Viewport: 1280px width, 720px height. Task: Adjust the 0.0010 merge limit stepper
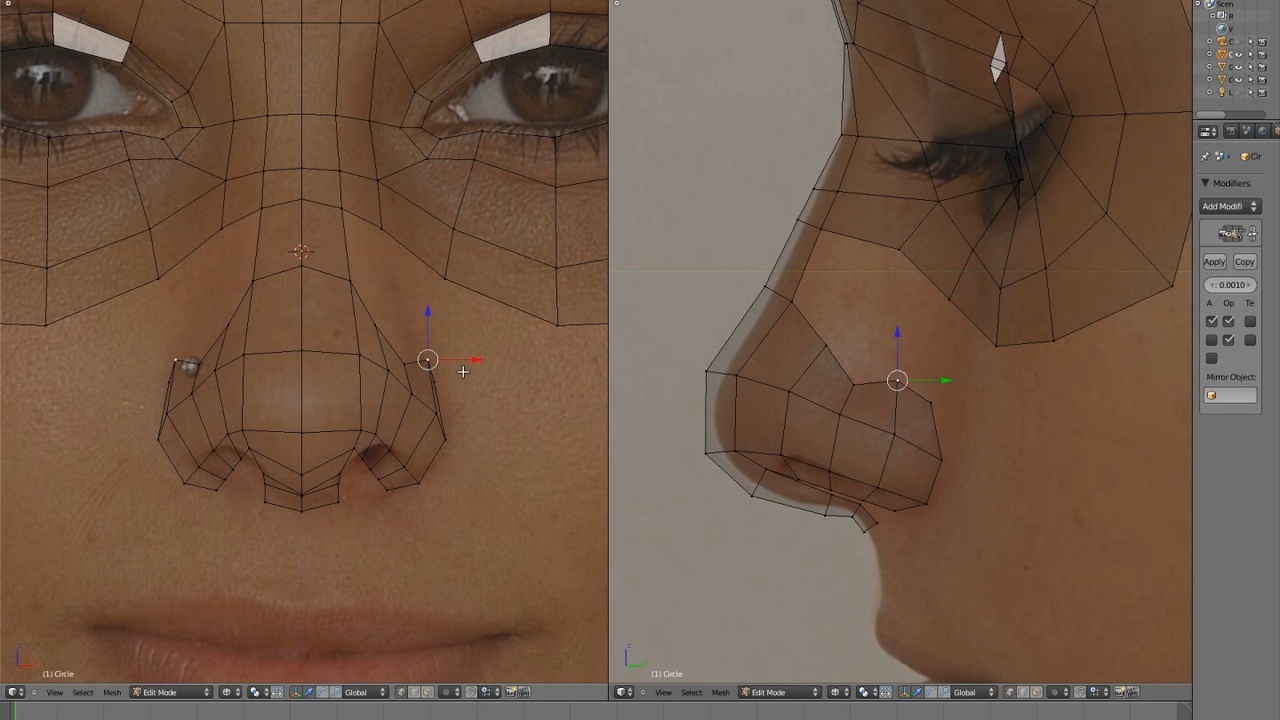(1230, 285)
